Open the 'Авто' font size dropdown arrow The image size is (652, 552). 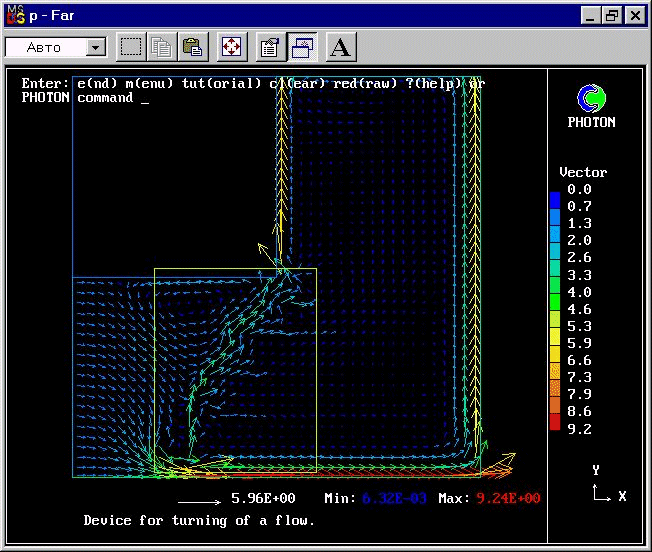[x=96, y=47]
